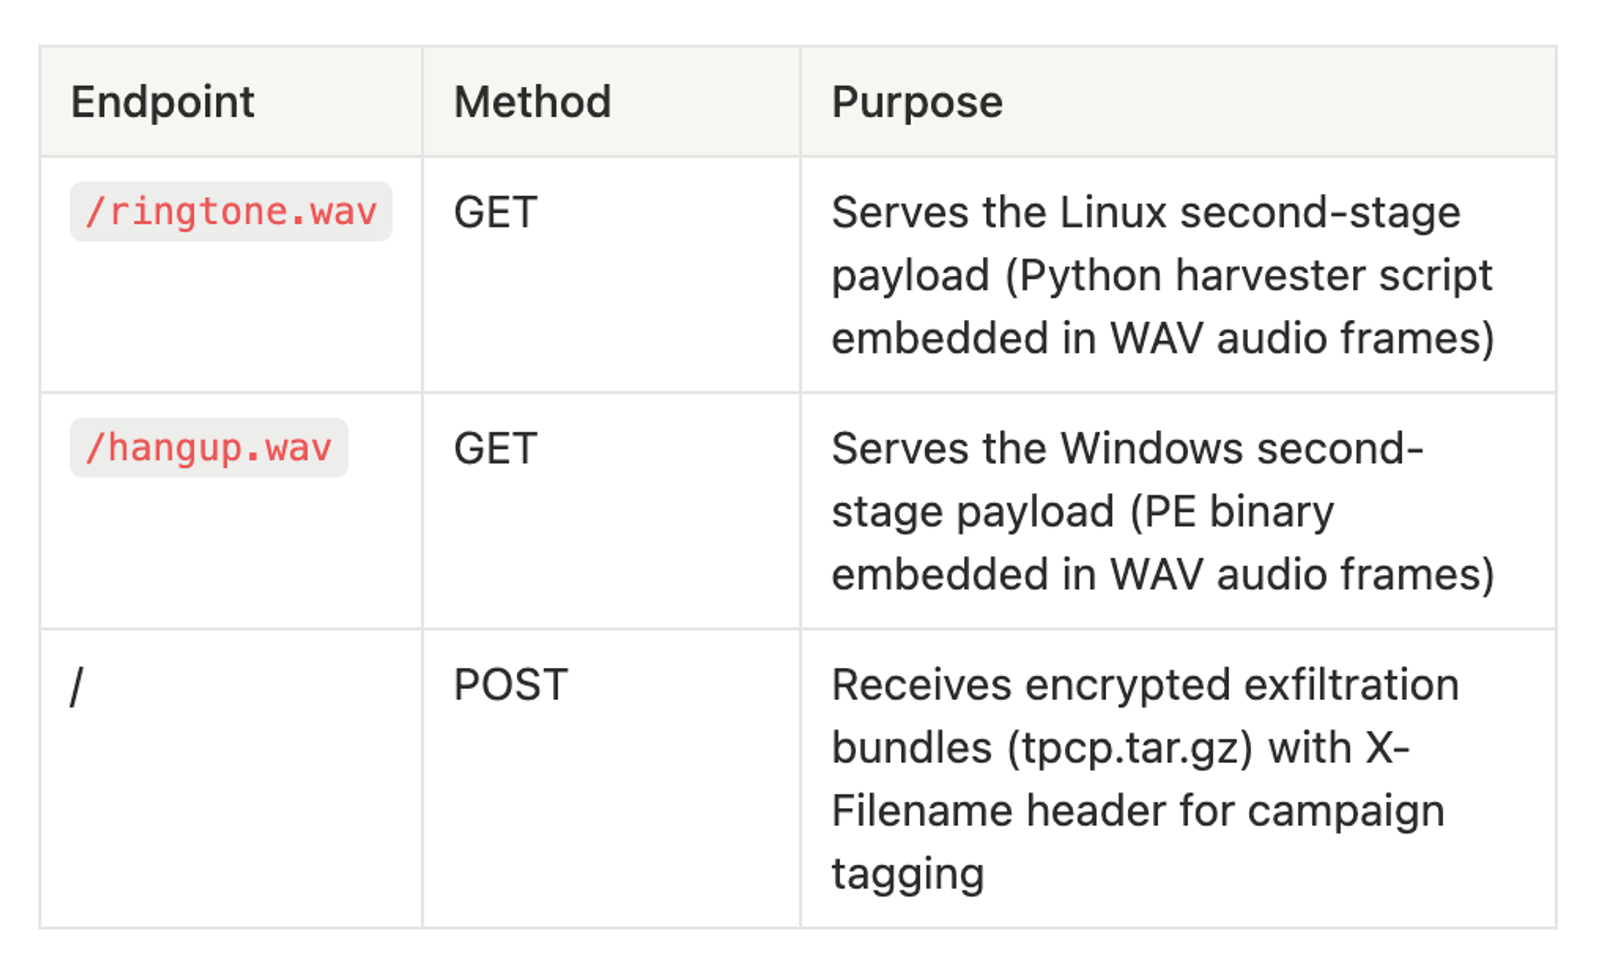
Task: Click the /ringtone.wav code label
Action: (231, 212)
